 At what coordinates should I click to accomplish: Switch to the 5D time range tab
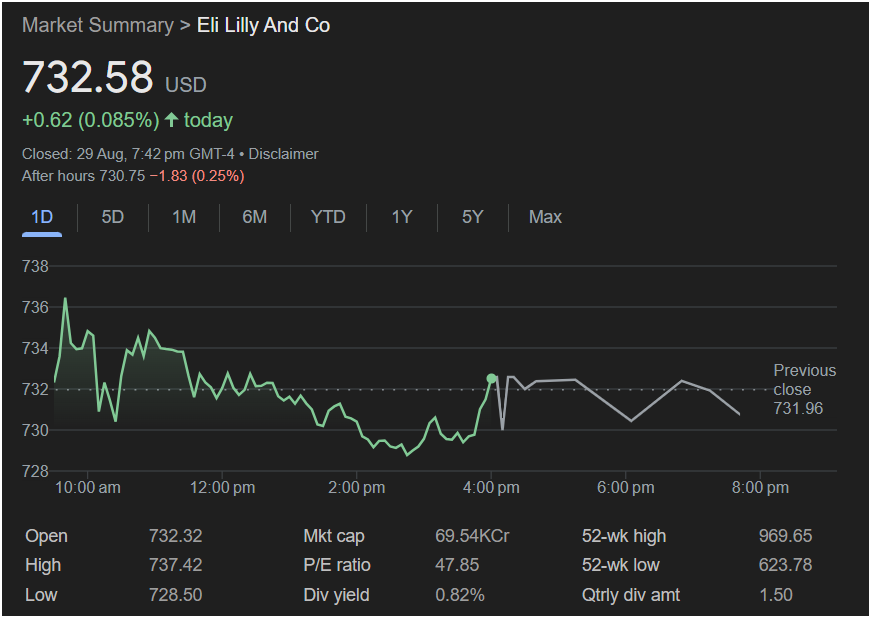113,217
